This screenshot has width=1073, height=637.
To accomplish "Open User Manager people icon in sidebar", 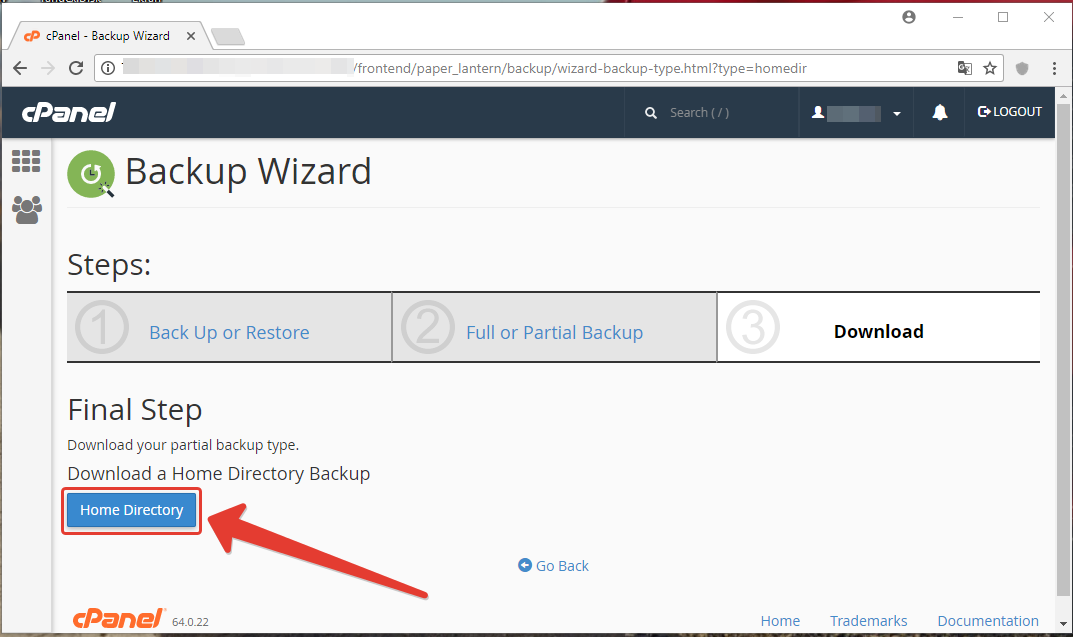I will tap(27, 209).
